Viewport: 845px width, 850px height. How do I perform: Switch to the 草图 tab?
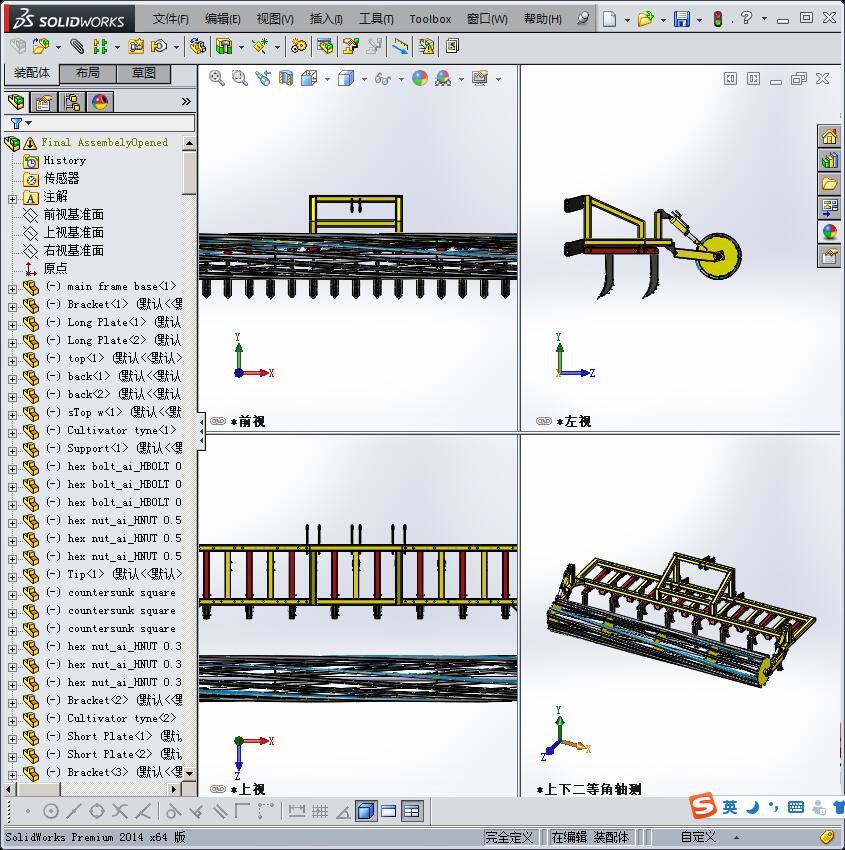[x=144, y=73]
